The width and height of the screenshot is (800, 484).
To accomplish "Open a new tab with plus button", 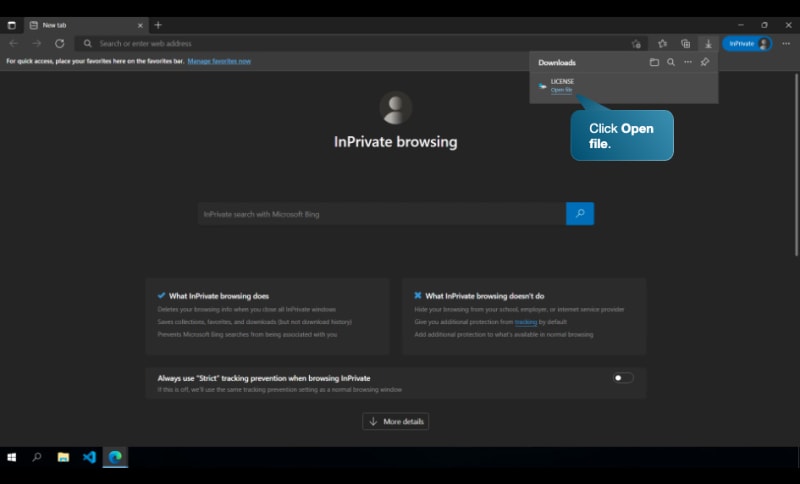I will pos(158,25).
